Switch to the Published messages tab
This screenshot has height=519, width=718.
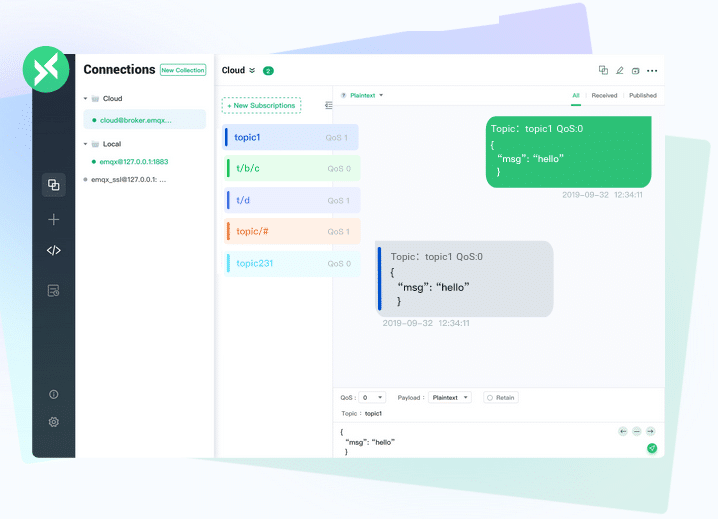tap(642, 96)
